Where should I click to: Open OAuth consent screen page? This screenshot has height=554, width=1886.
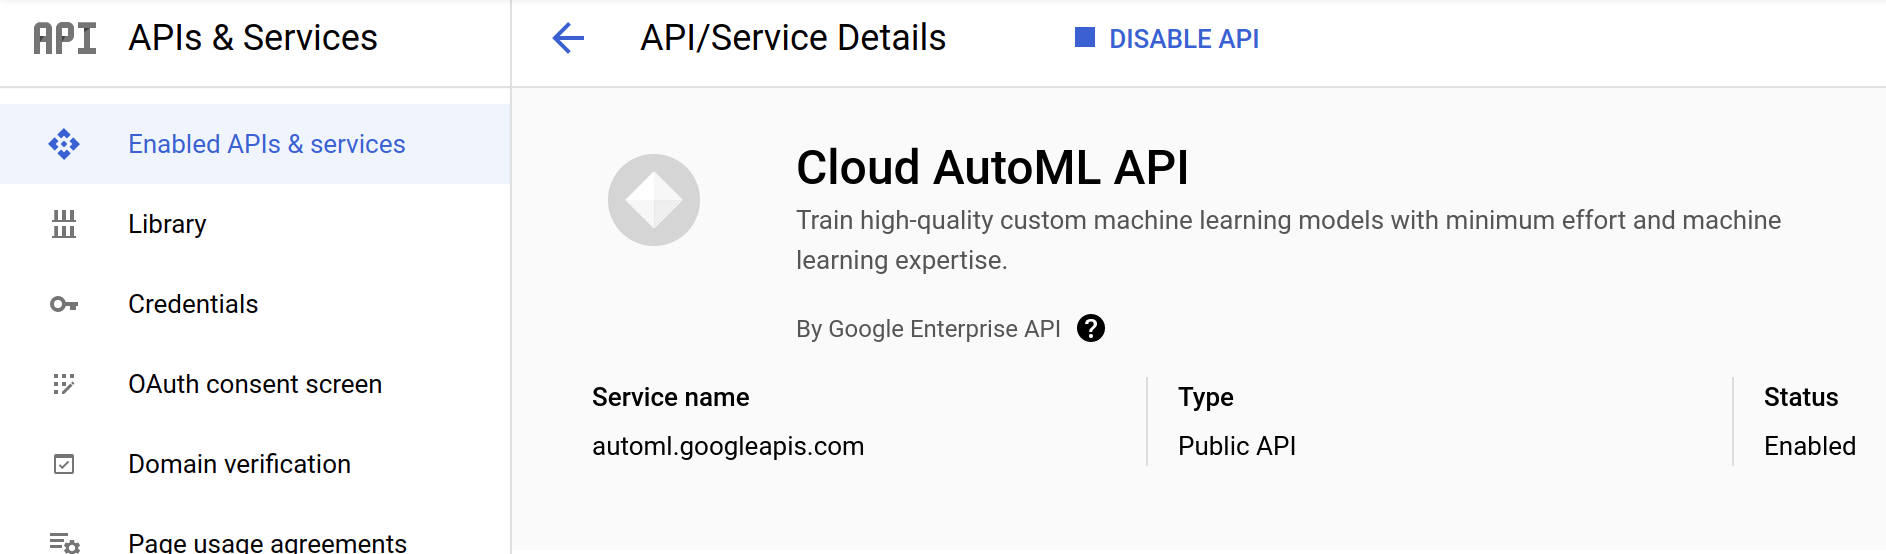[255, 384]
